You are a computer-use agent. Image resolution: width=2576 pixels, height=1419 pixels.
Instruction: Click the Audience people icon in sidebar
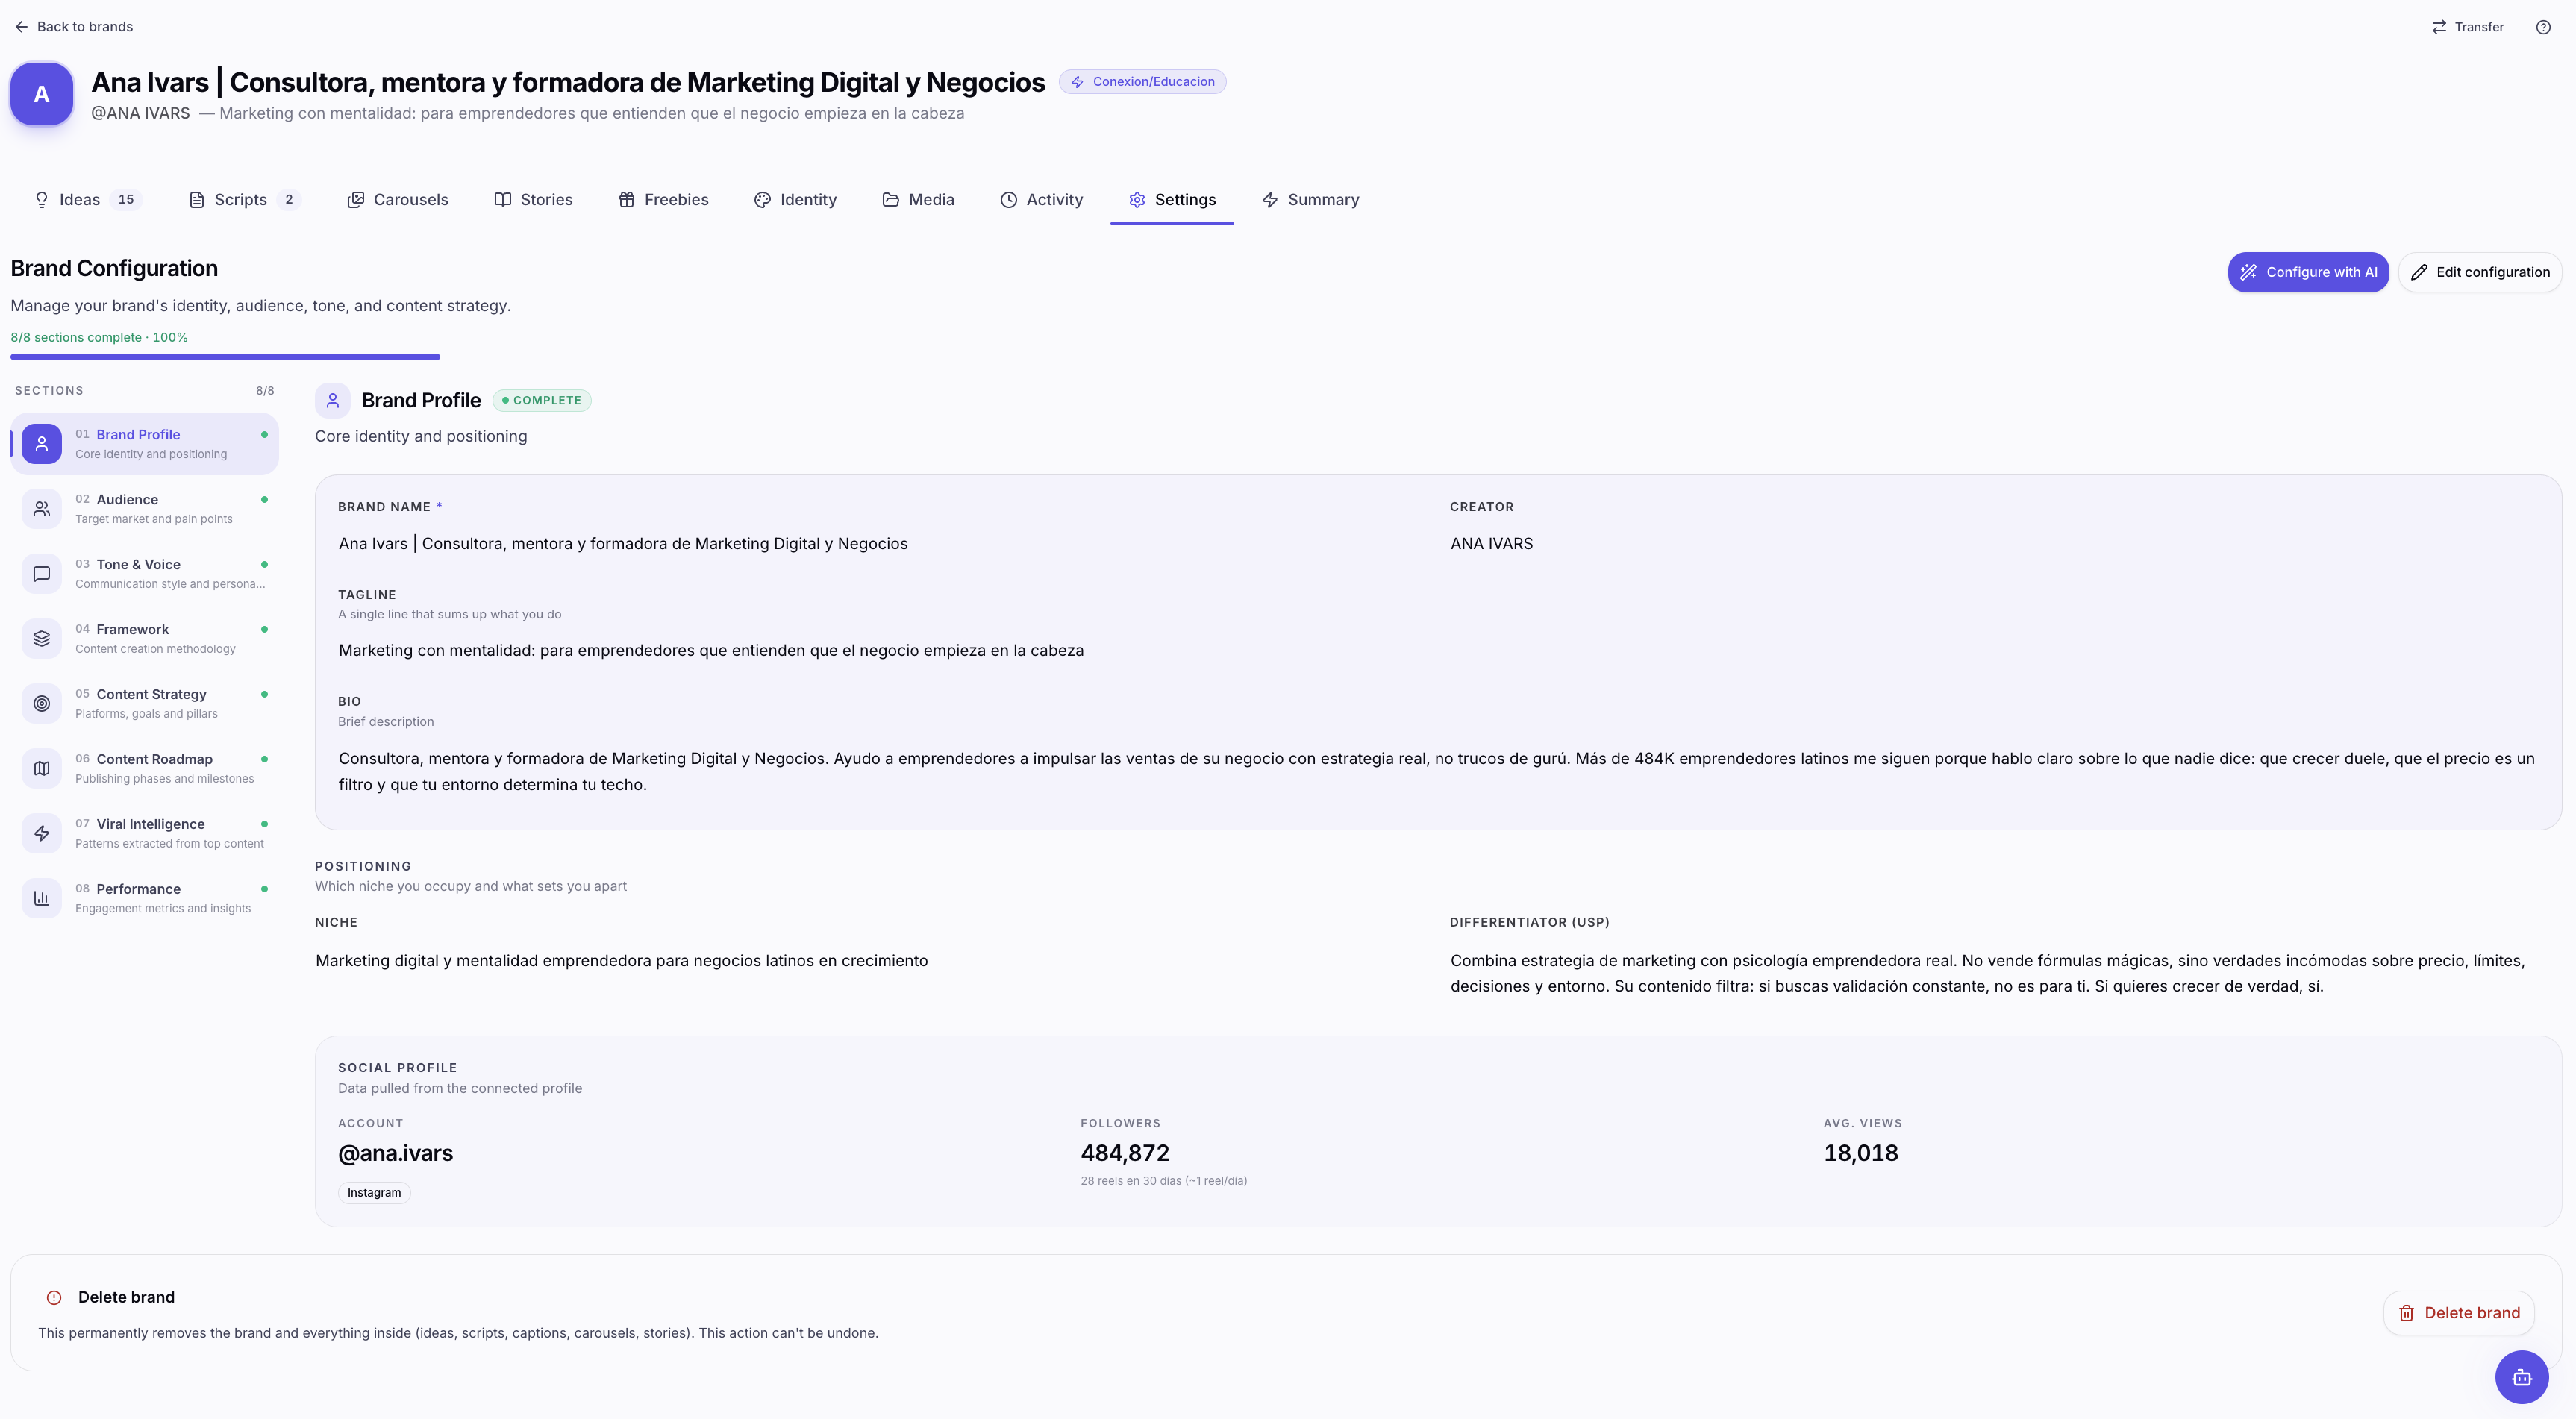[42, 509]
